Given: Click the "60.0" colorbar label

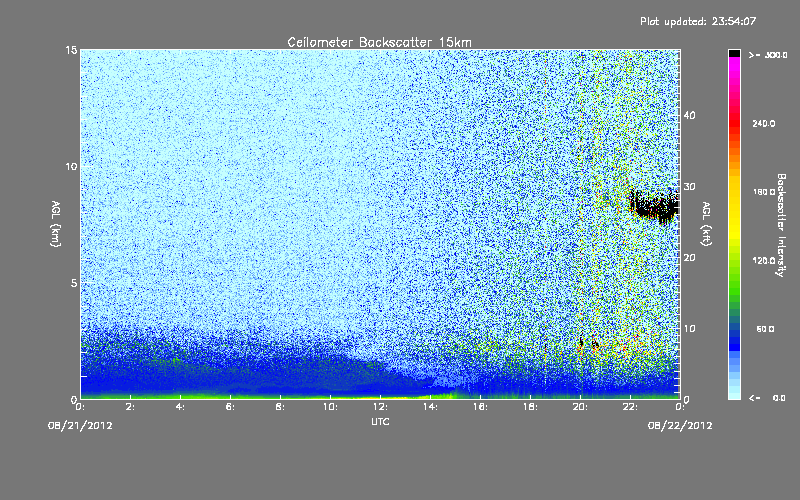Looking at the screenshot, I should click(765, 330).
